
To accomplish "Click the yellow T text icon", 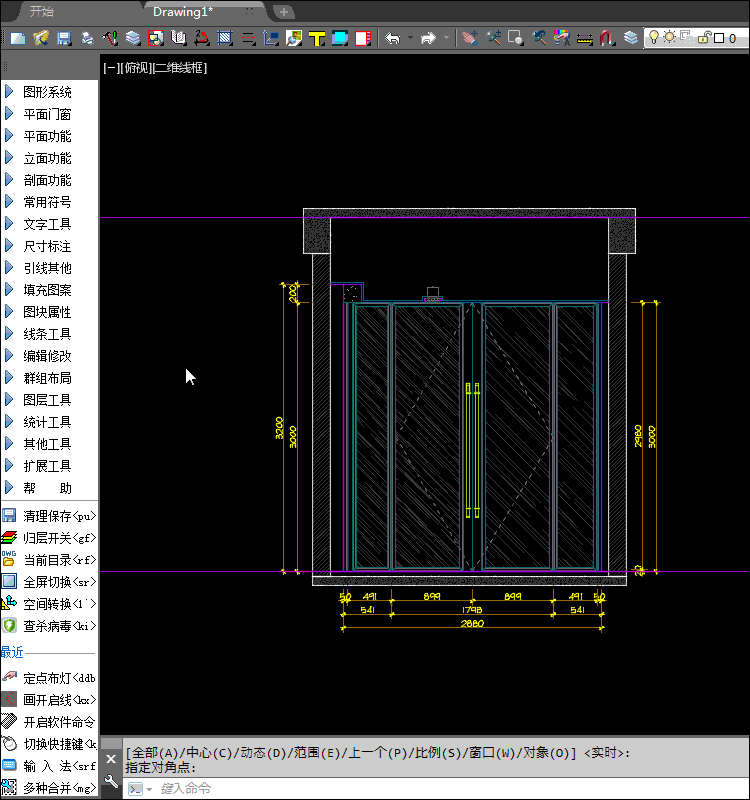I will pyautogui.click(x=317, y=38).
